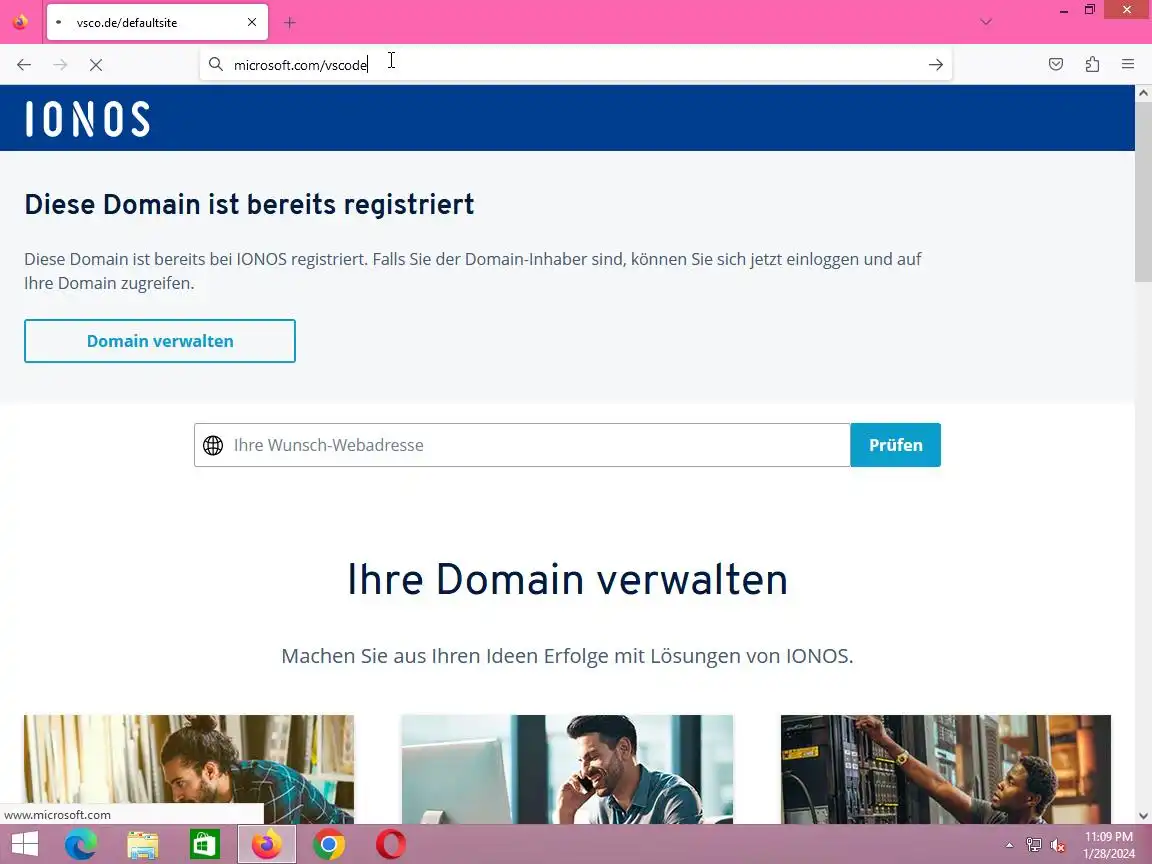Click the muted volume tray icon
Image resolution: width=1152 pixels, height=864 pixels.
click(x=1058, y=846)
